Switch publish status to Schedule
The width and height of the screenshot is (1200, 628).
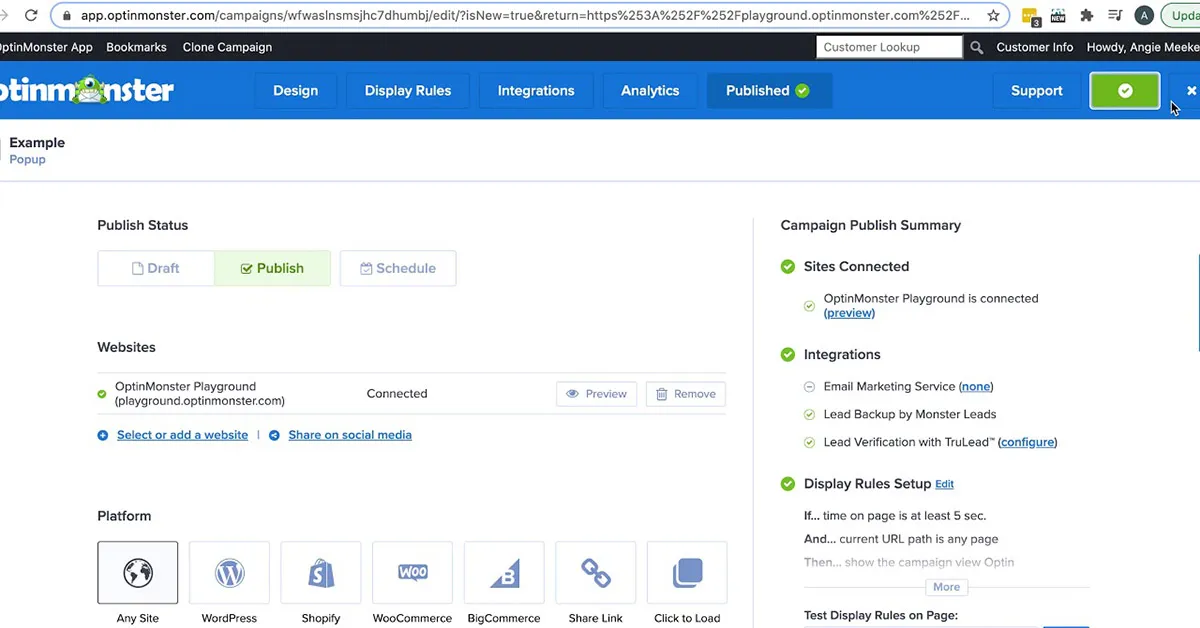point(398,268)
